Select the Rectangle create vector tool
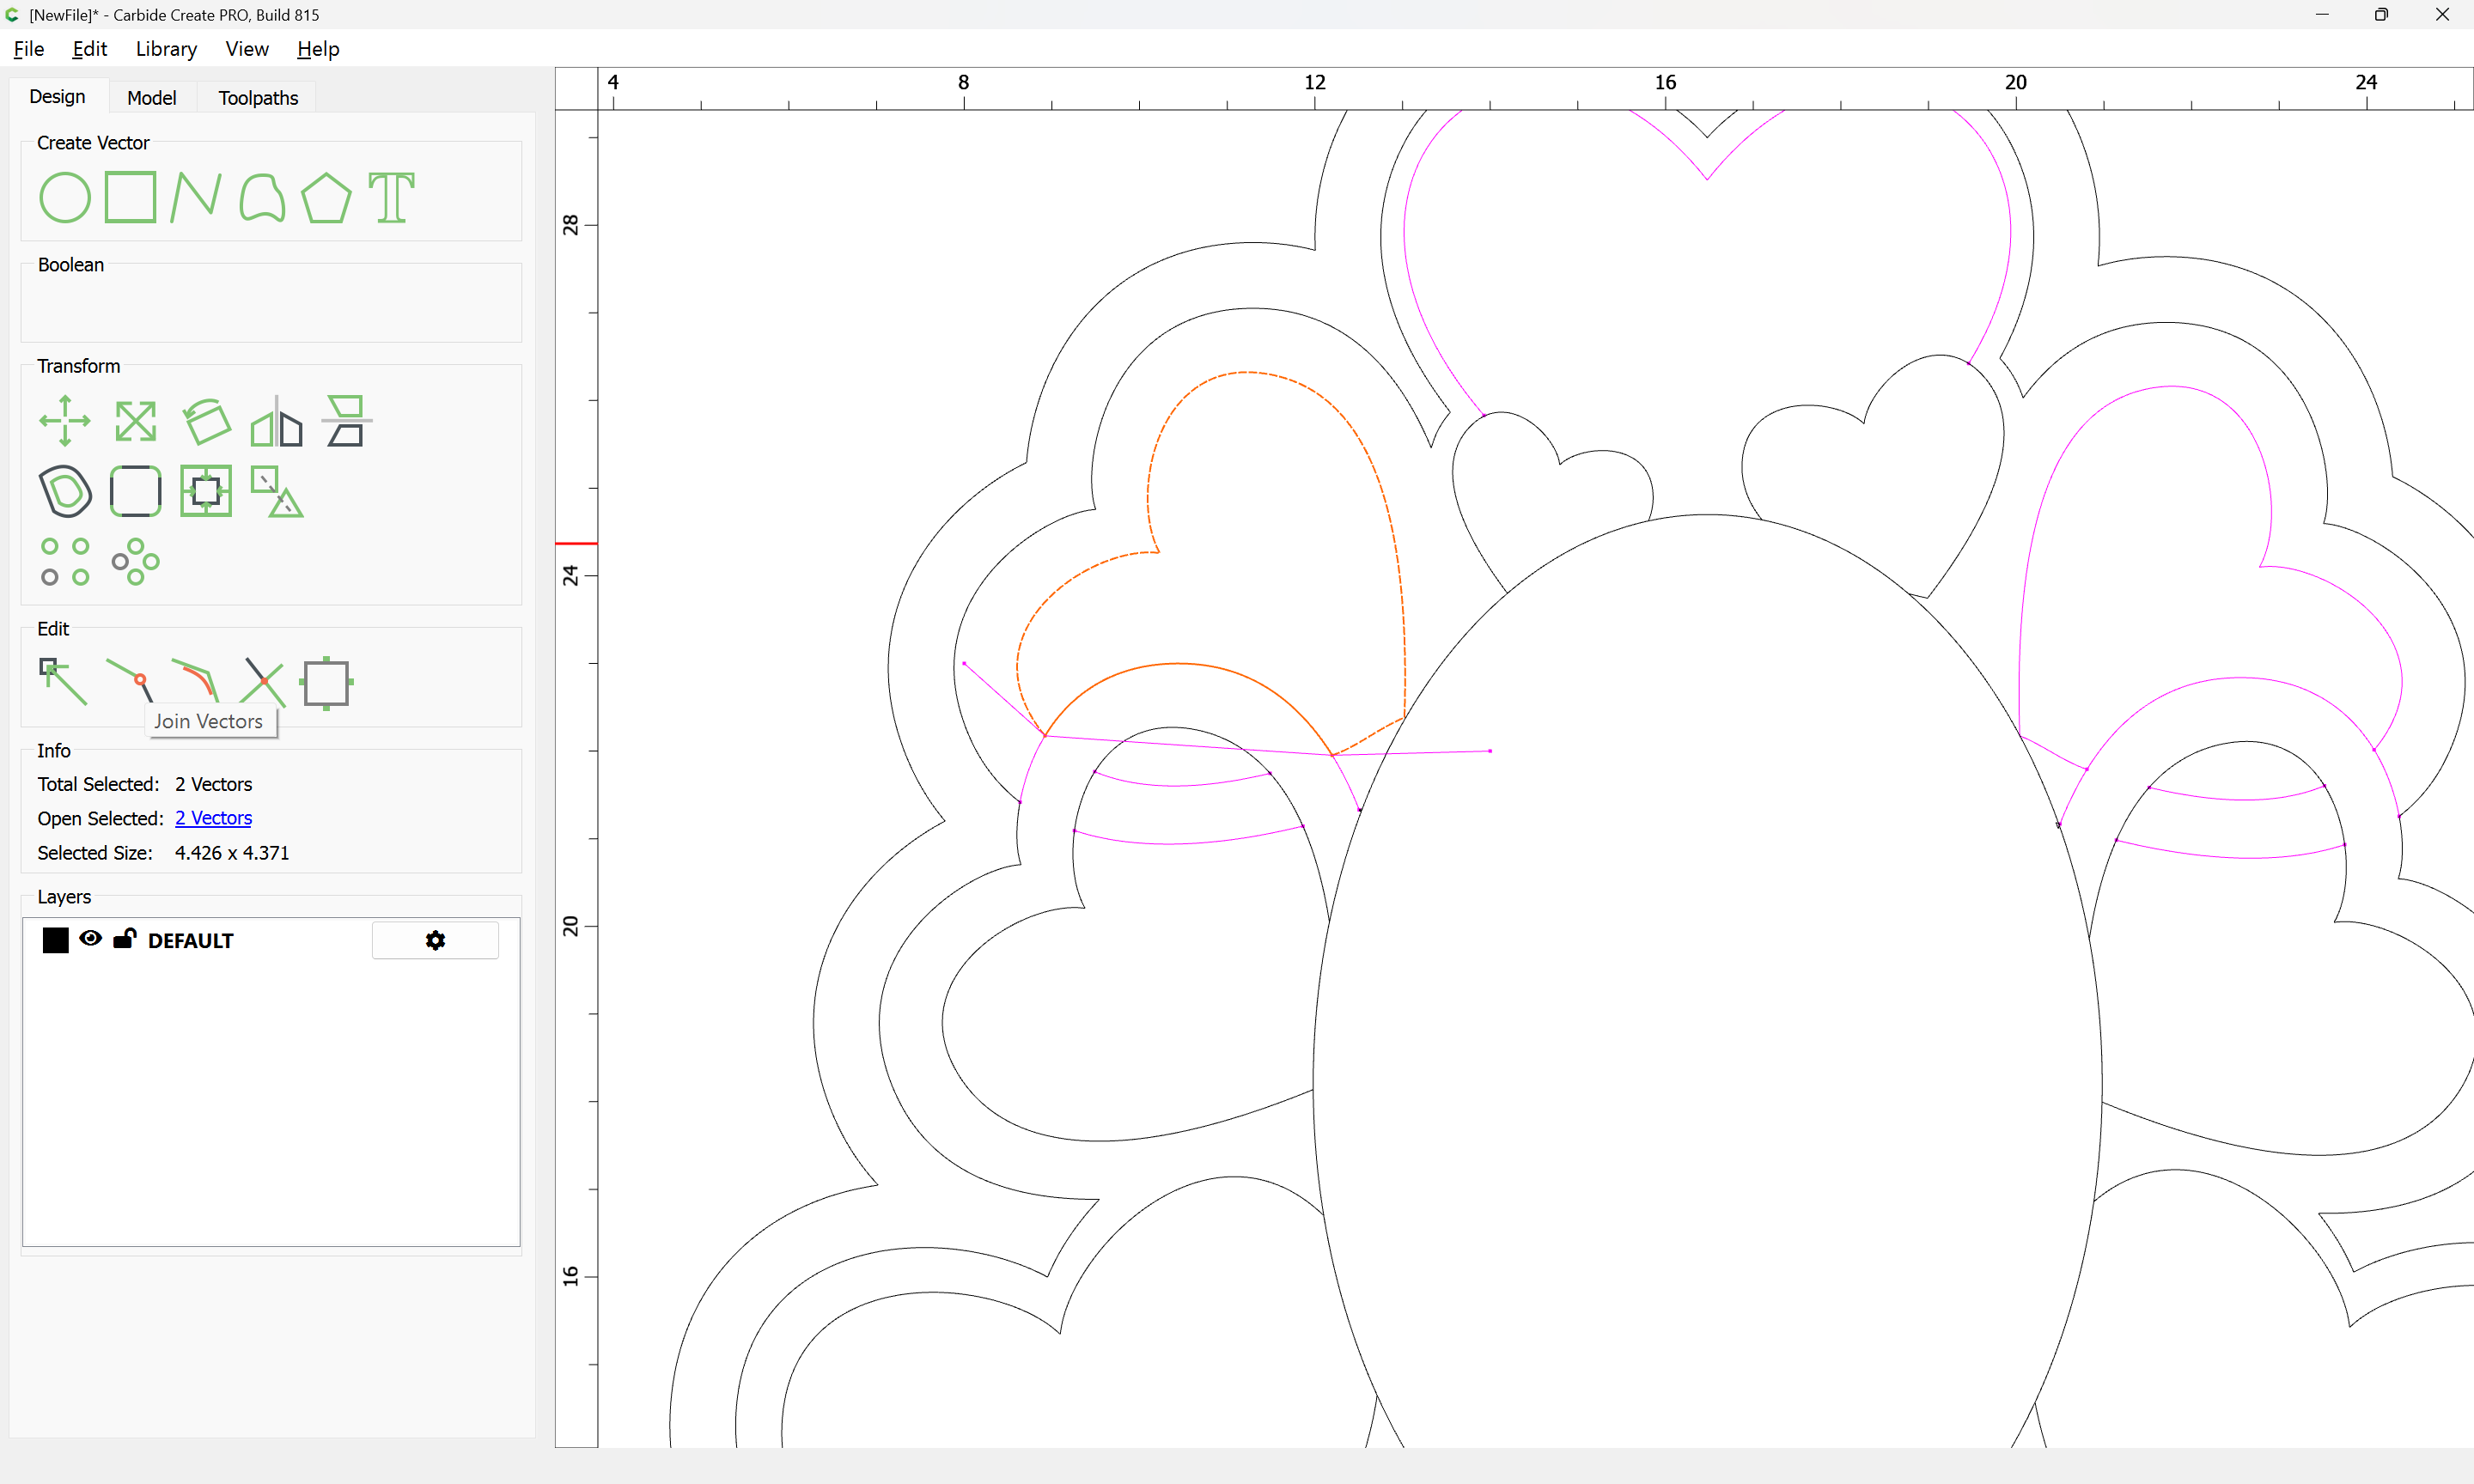2474x1484 pixels. coord(131,197)
